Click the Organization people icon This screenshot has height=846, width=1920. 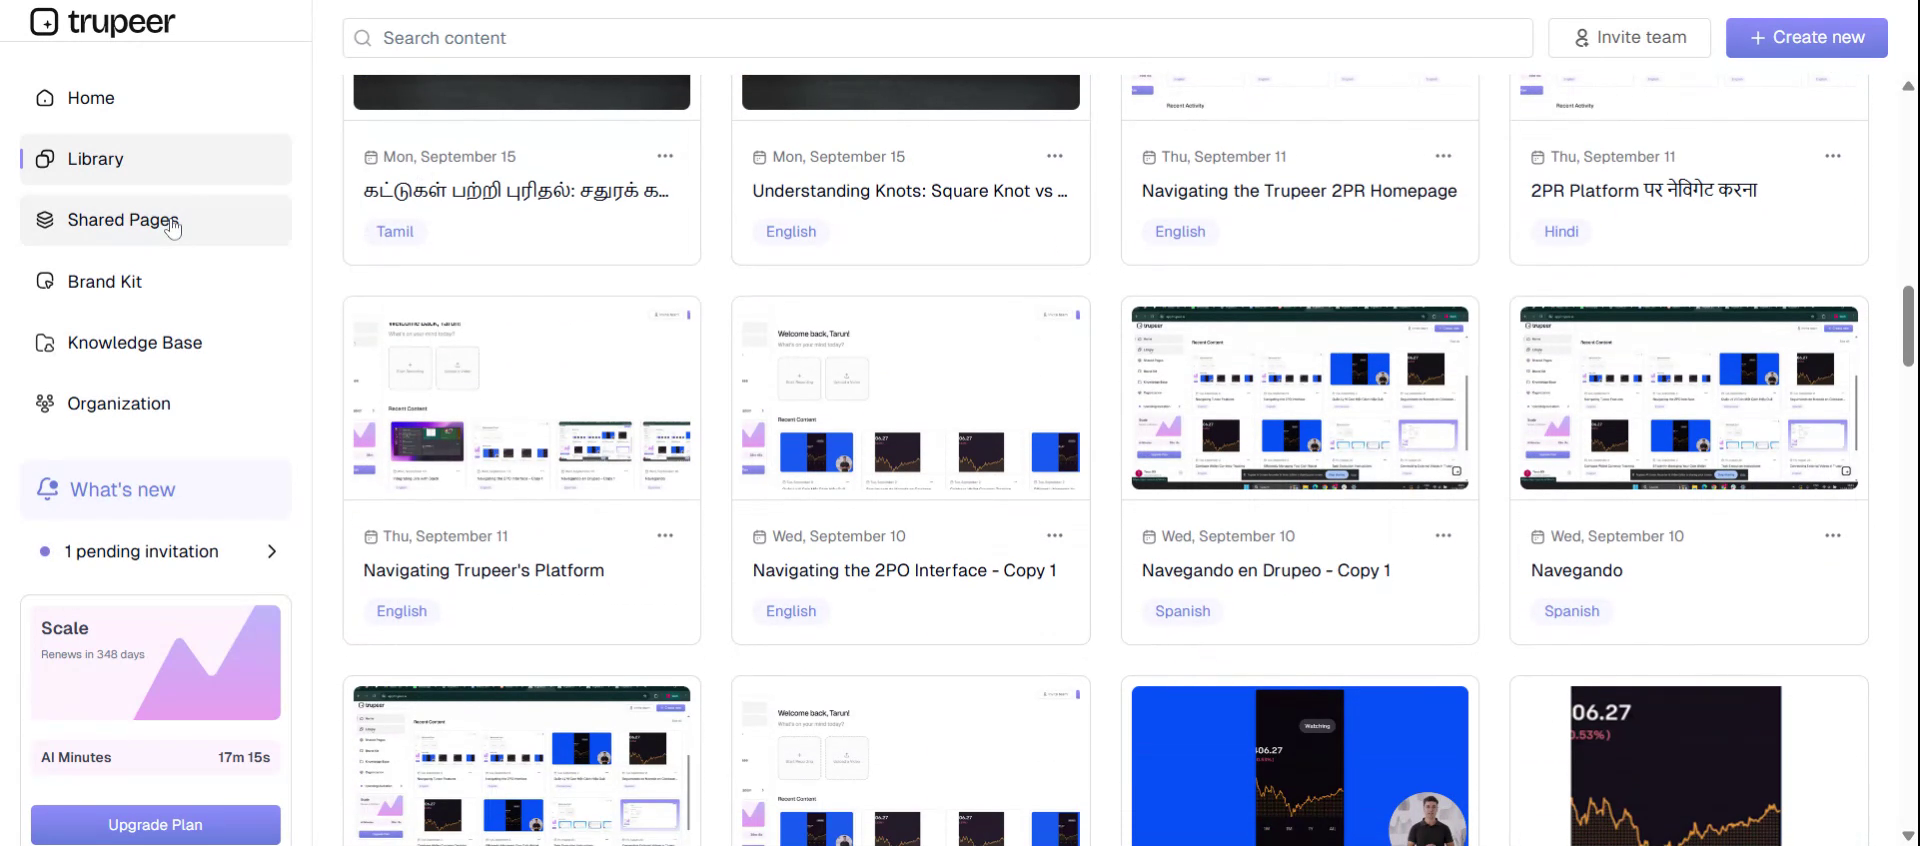[45, 404]
